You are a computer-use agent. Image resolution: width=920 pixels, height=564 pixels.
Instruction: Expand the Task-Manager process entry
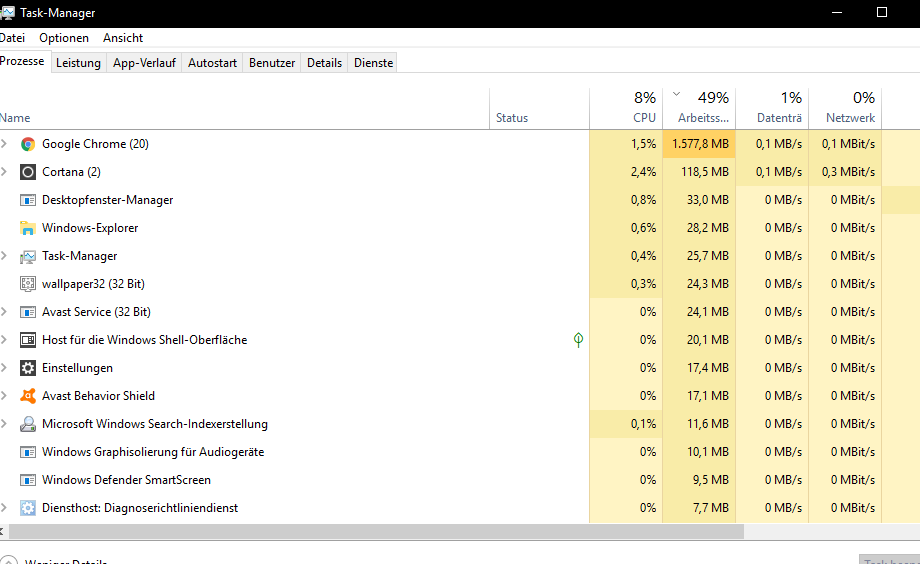4,256
